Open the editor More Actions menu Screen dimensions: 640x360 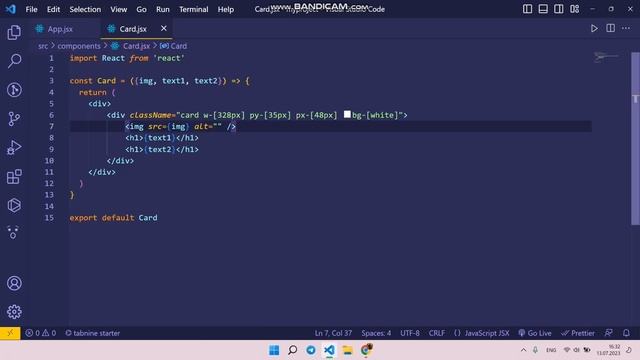(626, 28)
